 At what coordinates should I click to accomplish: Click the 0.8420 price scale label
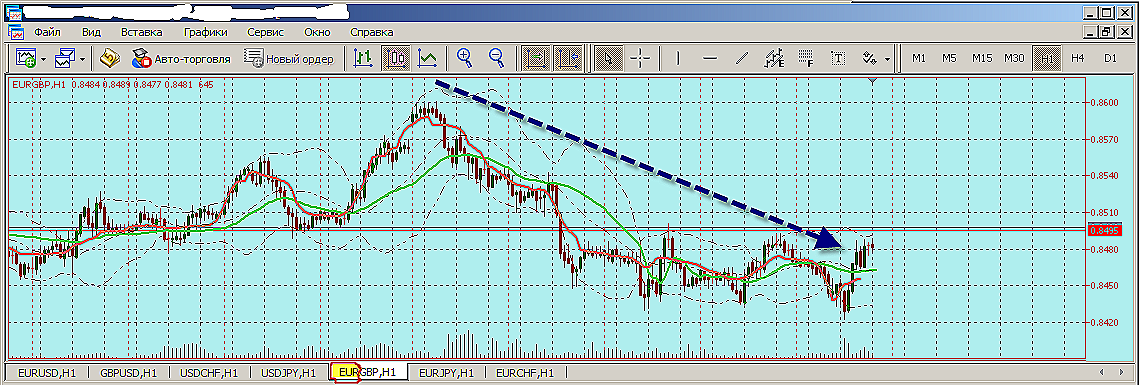pos(1104,322)
